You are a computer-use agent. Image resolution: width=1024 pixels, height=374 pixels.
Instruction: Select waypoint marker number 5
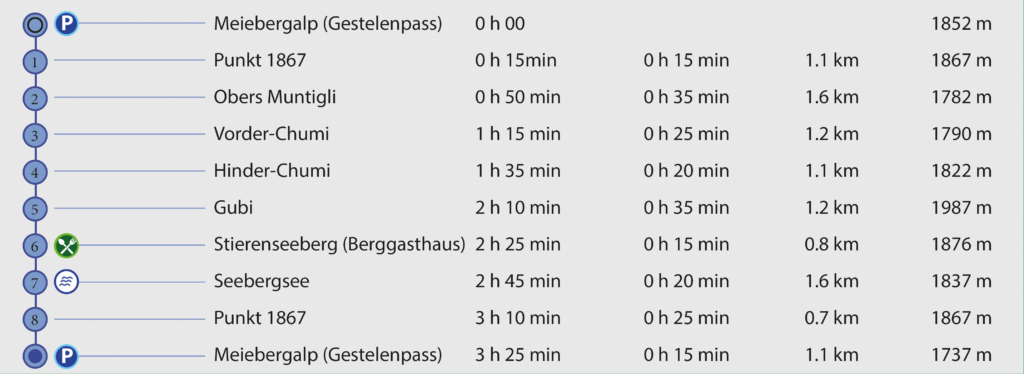35,210
